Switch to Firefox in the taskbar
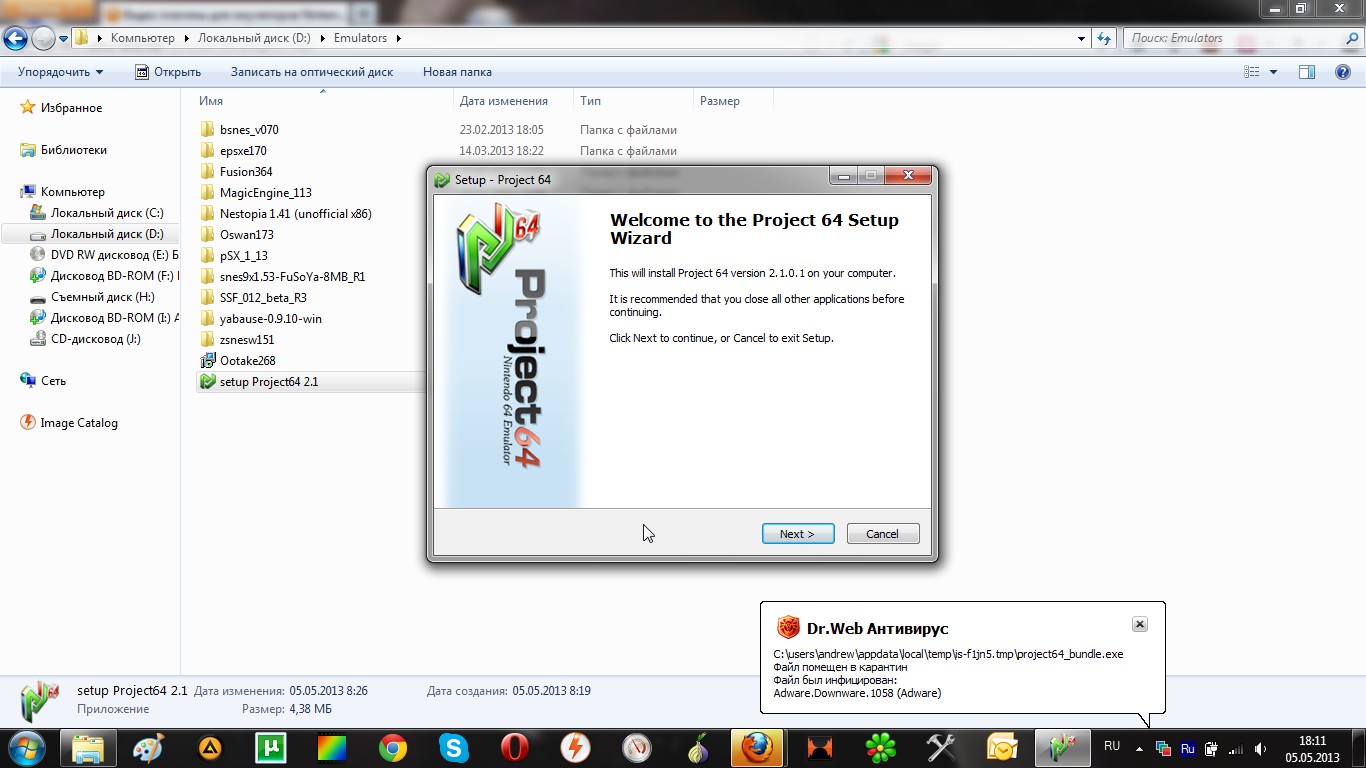1366x768 pixels. (x=758, y=748)
